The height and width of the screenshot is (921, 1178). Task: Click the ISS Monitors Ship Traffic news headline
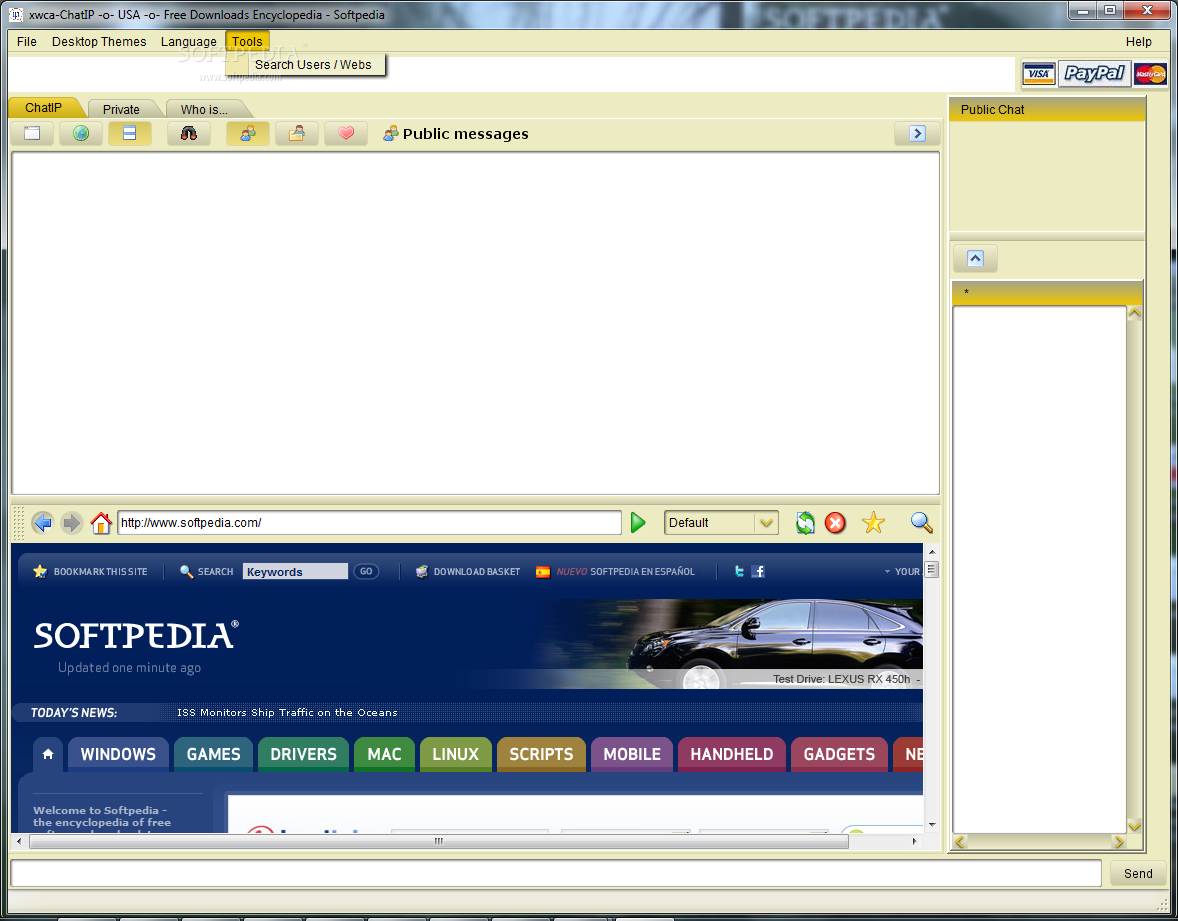(287, 712)
